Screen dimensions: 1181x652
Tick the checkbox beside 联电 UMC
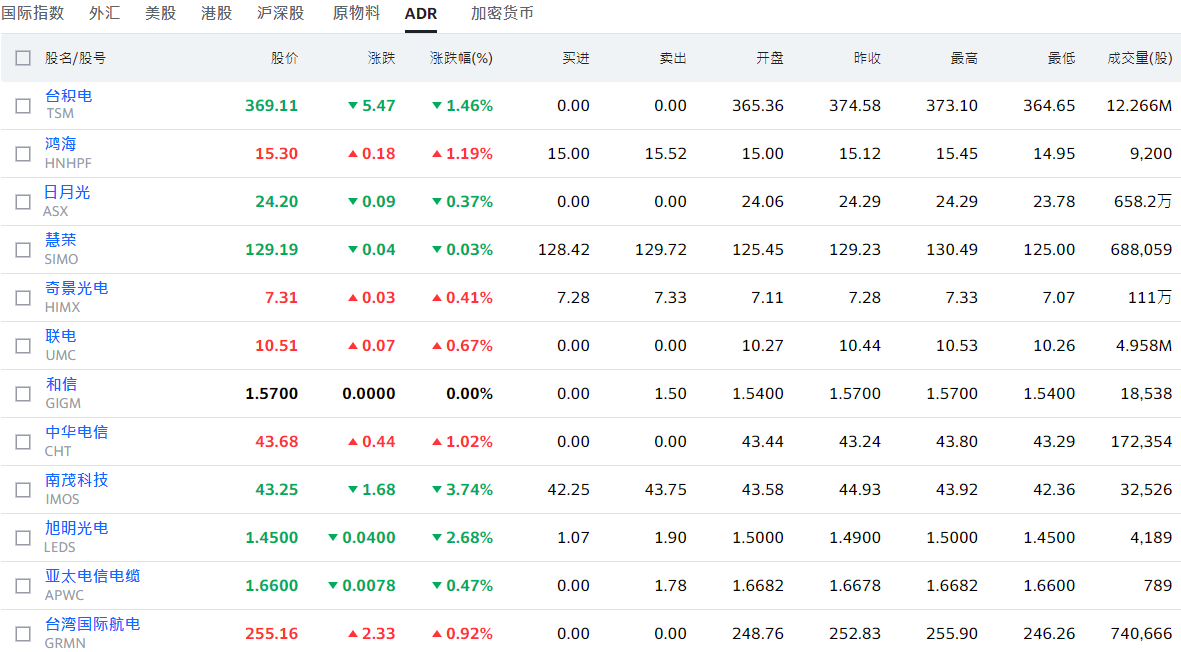tap(23, 346)
